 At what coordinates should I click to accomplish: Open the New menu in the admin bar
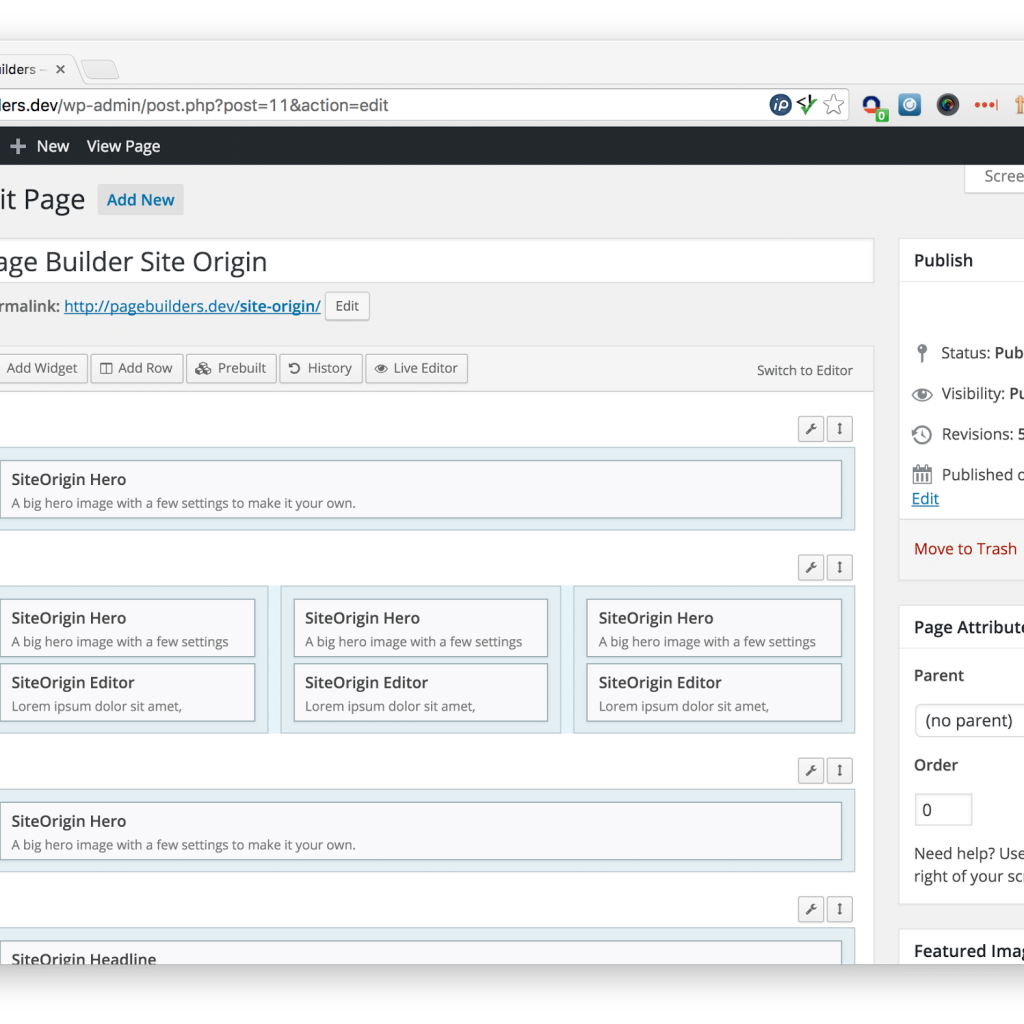point(52,146)
